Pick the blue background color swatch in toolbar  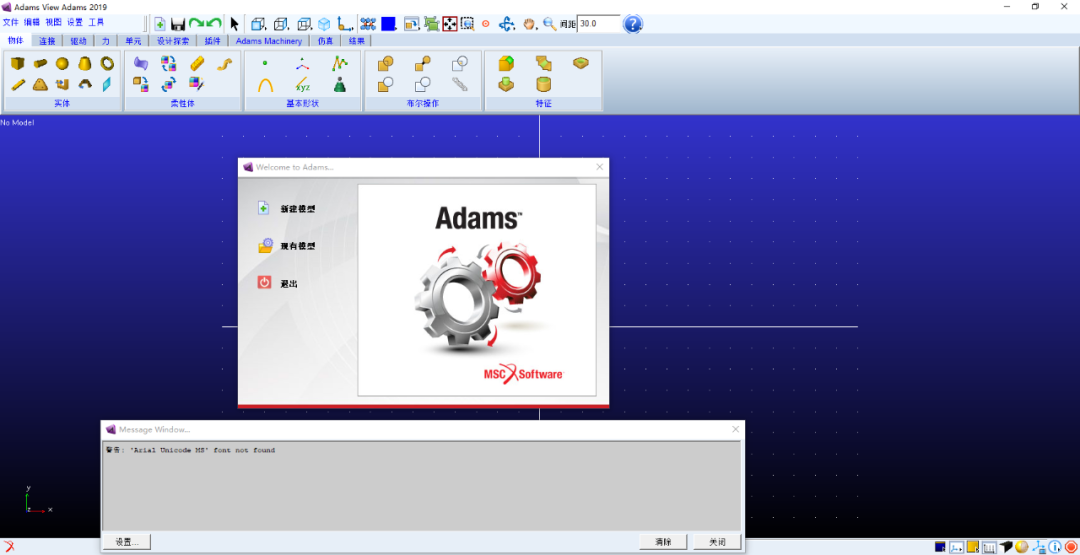tap(388, 23)
